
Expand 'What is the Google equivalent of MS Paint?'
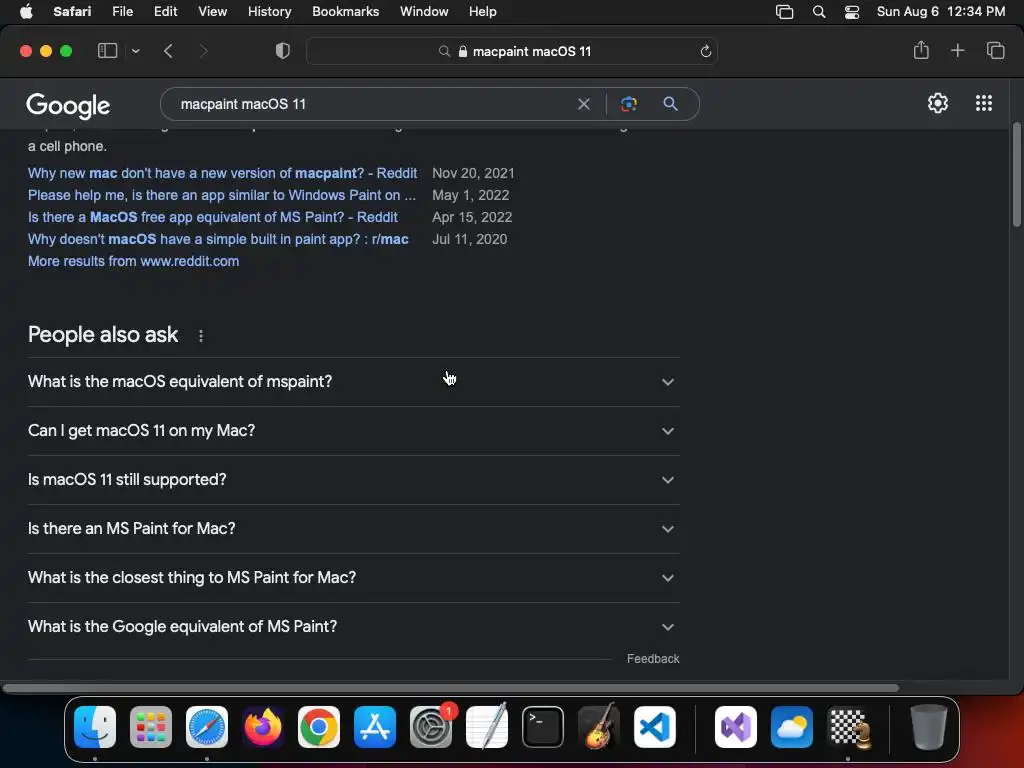(x=353, y=627)
